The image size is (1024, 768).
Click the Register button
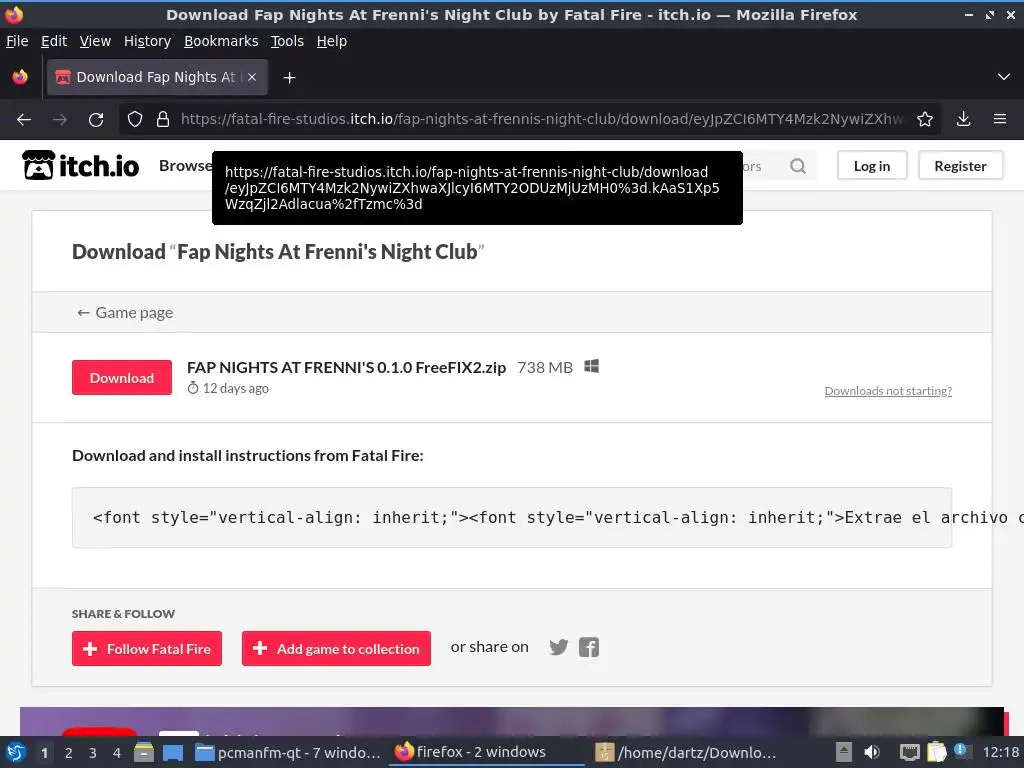(960, 166)
